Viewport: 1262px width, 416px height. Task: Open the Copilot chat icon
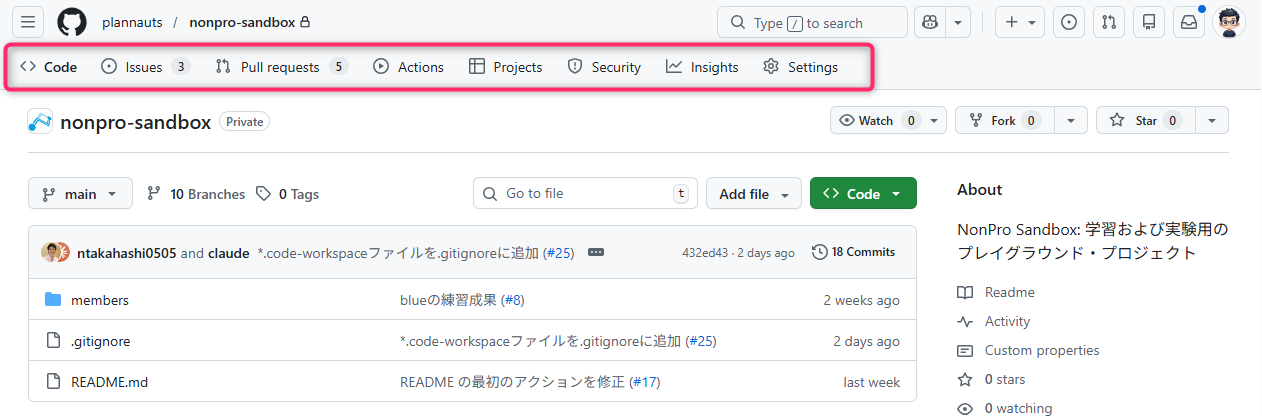(x=930, y=22)
